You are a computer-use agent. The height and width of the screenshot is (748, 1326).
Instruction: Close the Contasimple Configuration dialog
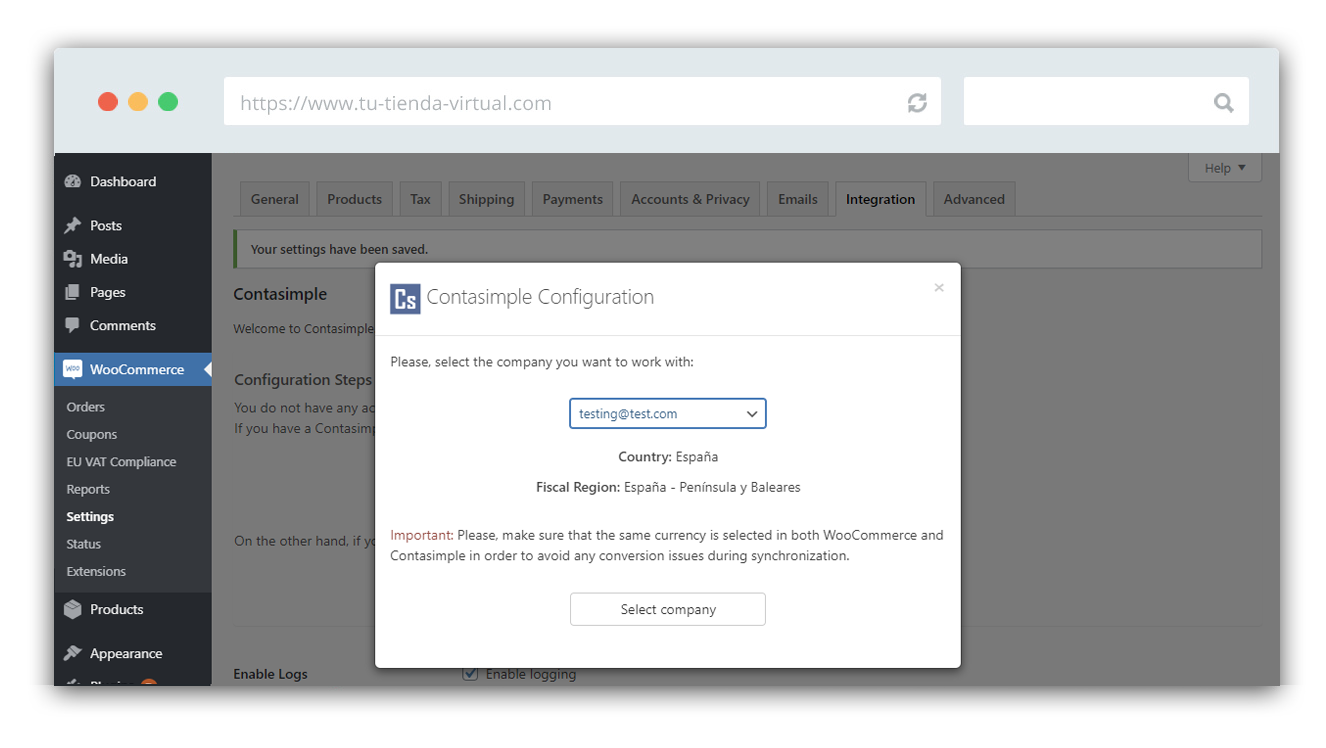point(939,288)
